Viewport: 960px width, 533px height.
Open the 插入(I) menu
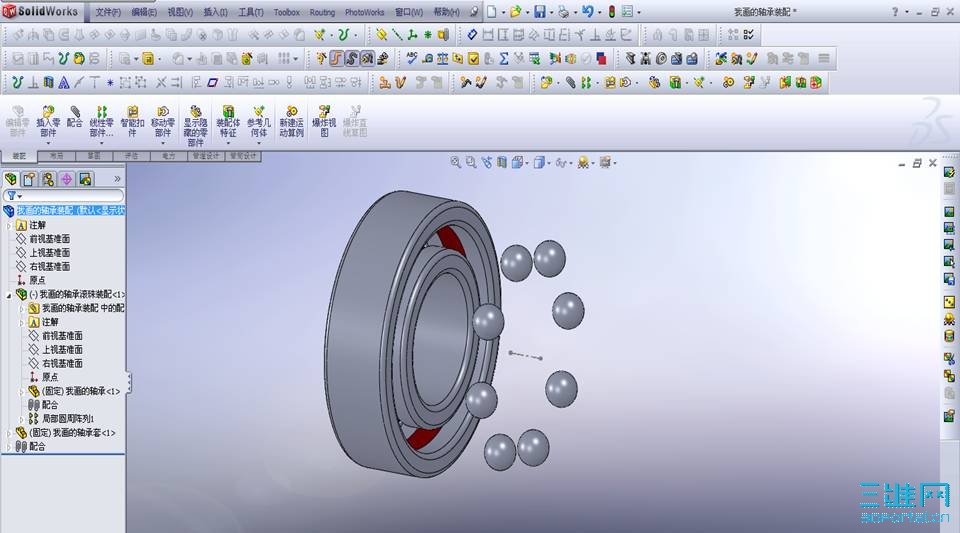click(x=216, y=12)
